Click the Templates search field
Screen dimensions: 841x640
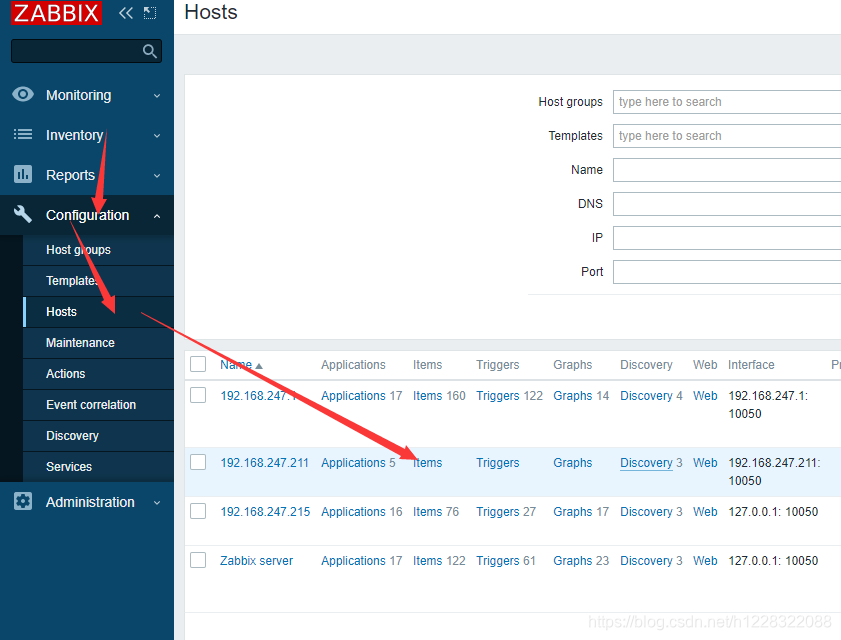coord(727,136)
